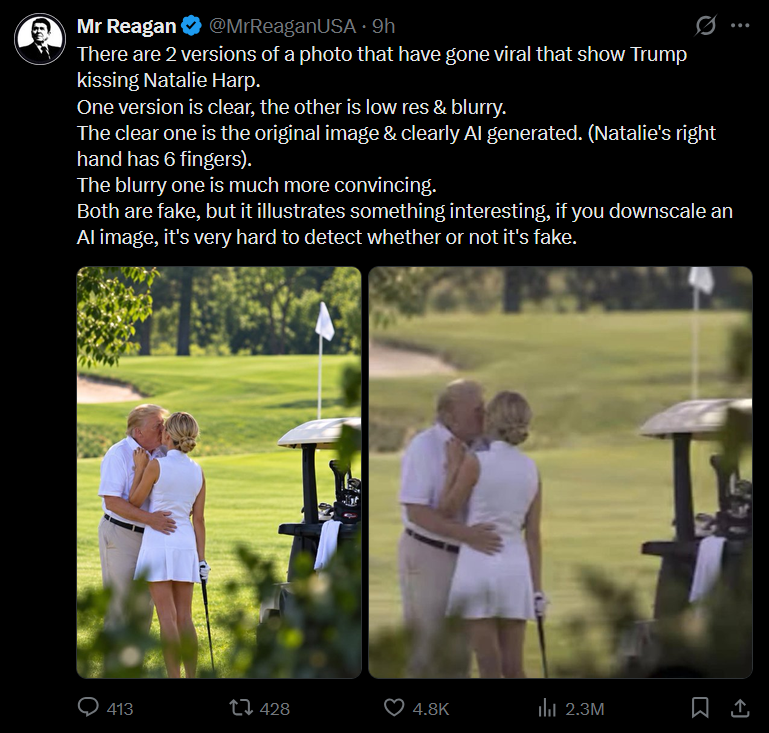Click the post text about downscaling
The height and width of the screenshot is (733, 769).
coord(405,224)
